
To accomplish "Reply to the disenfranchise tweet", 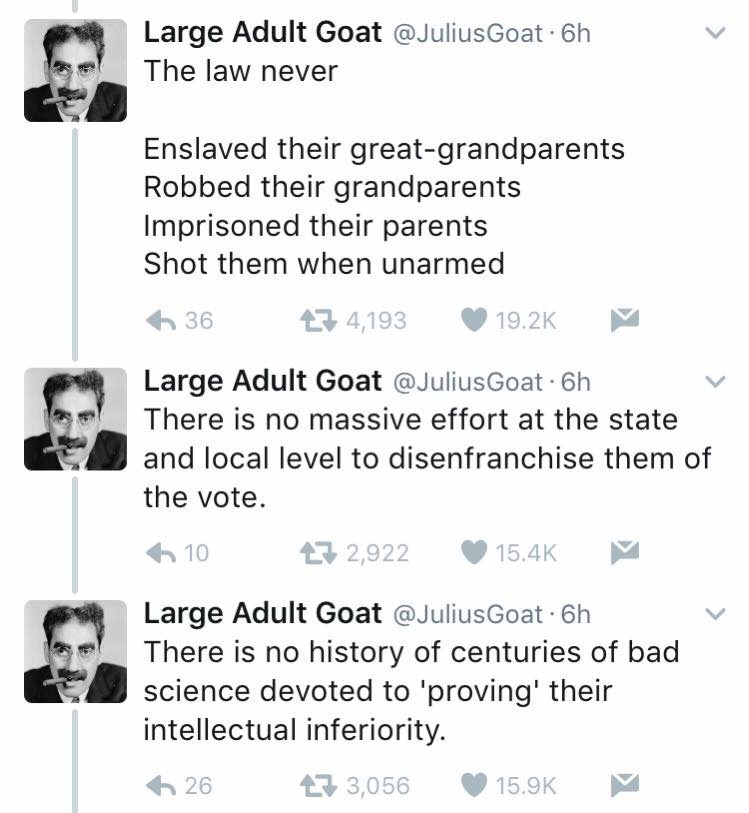I will click(x=161, y=552).
